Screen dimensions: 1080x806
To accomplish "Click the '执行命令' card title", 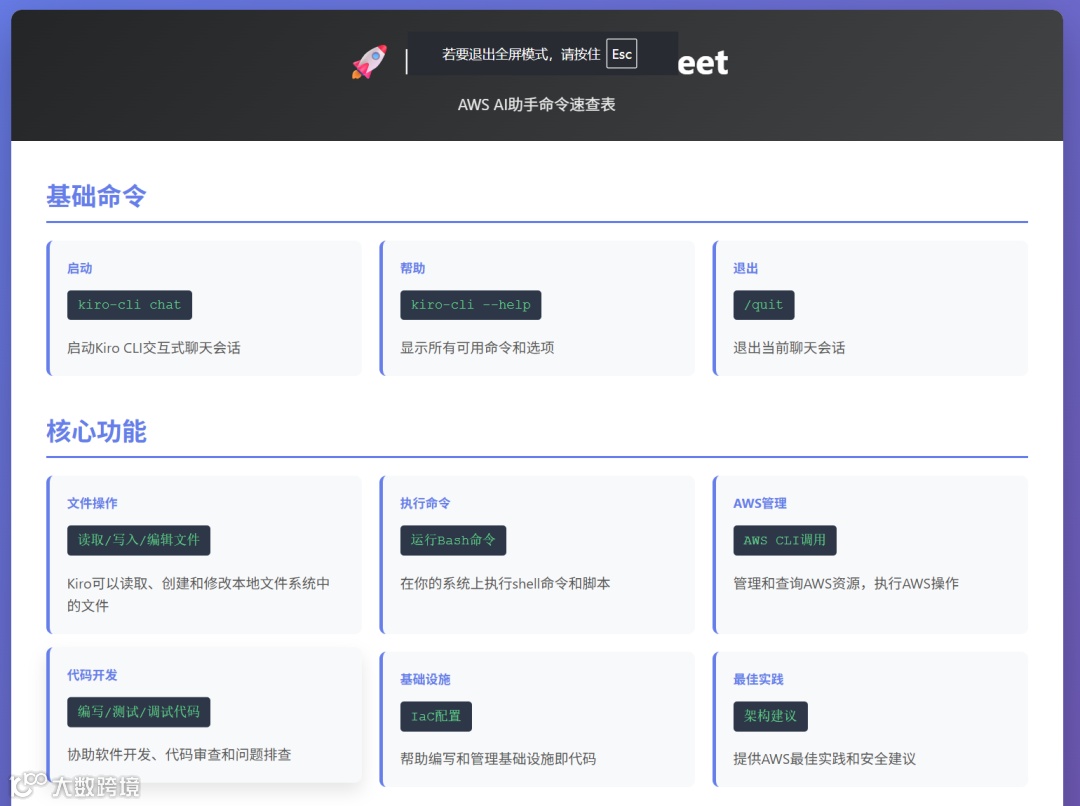I will point(426,503).
